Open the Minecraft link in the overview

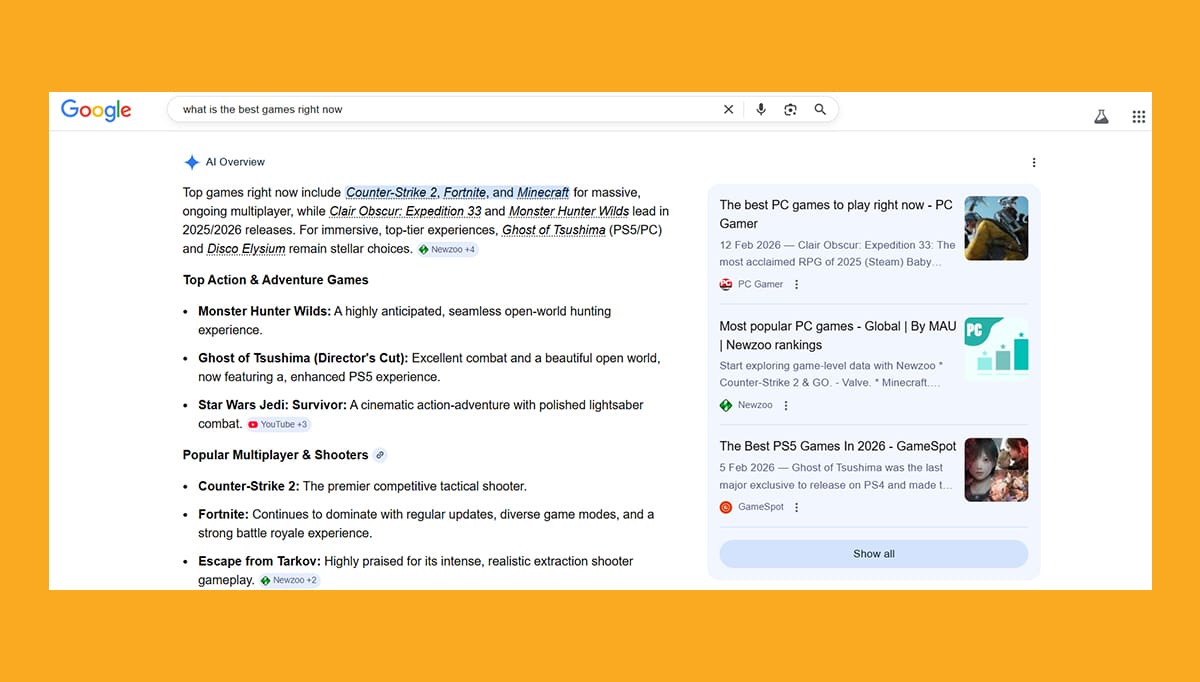pos(543,192)
